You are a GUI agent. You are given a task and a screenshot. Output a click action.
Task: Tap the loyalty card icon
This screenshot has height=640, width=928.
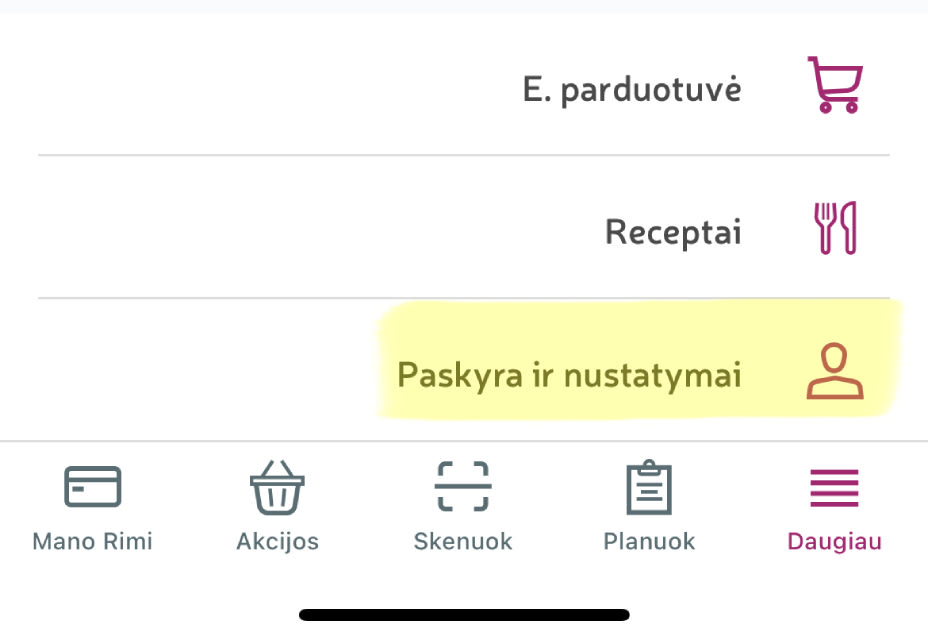click(92, 487)
